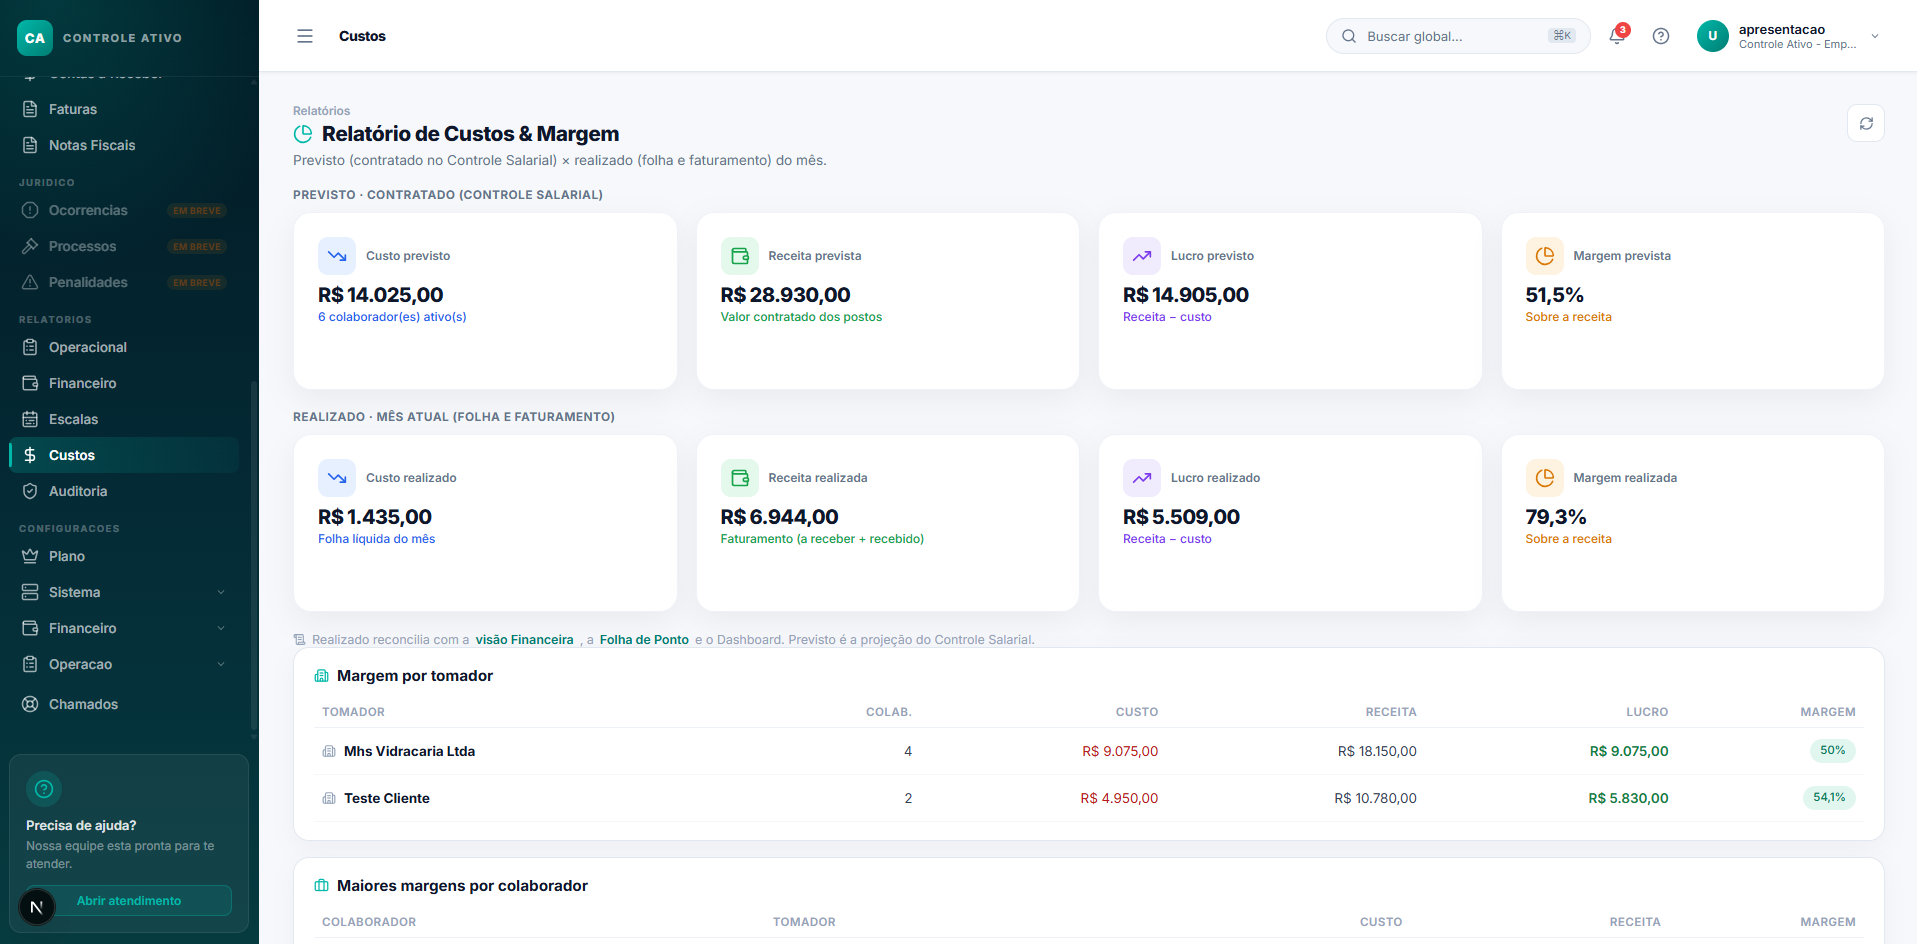The height and width of the screenshot is (944, 1917).
Task: Click the R$ 5.830,00 lucro cell
Action: 1628,798
